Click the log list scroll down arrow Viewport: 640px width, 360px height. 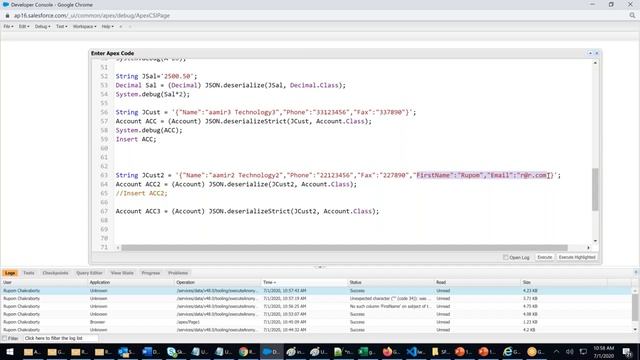point(635,329)
